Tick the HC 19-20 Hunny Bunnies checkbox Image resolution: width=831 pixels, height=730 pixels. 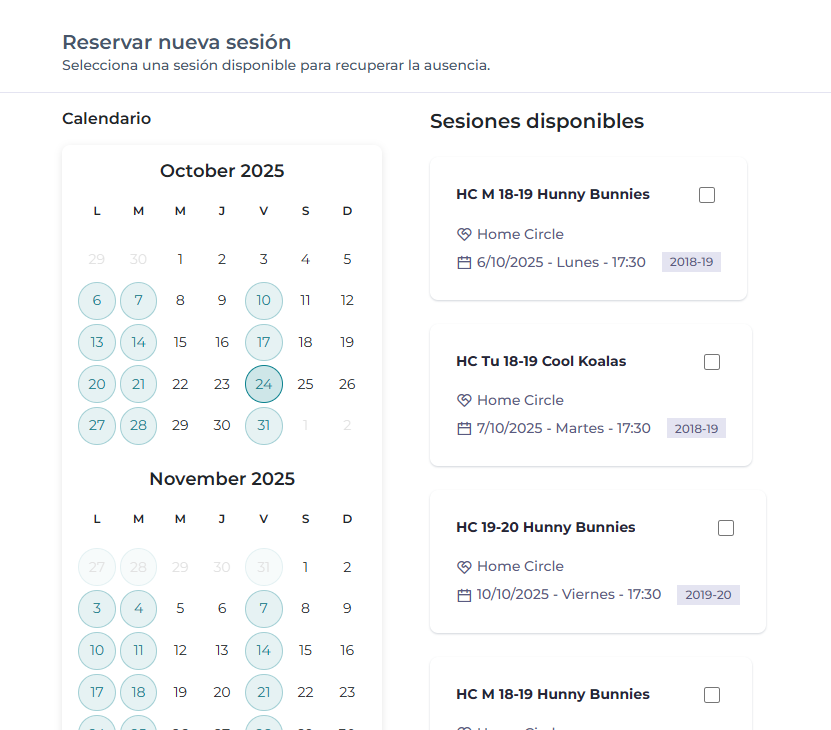coord(726,528)
